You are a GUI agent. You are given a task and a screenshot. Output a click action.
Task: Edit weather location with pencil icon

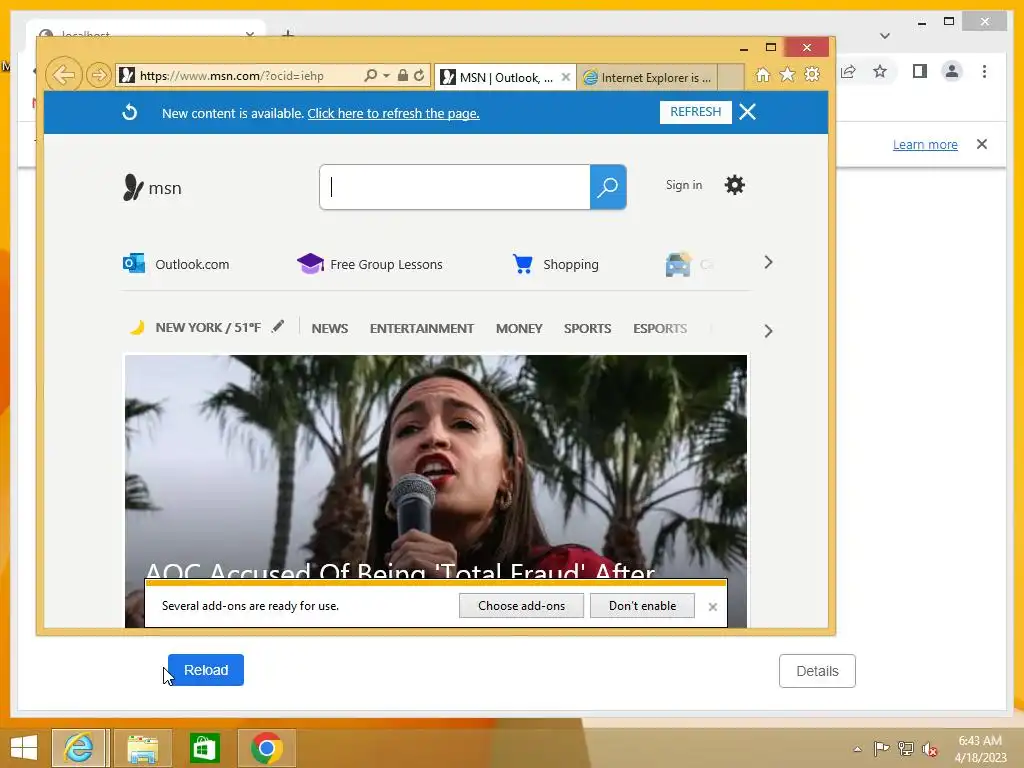[278, 326]
